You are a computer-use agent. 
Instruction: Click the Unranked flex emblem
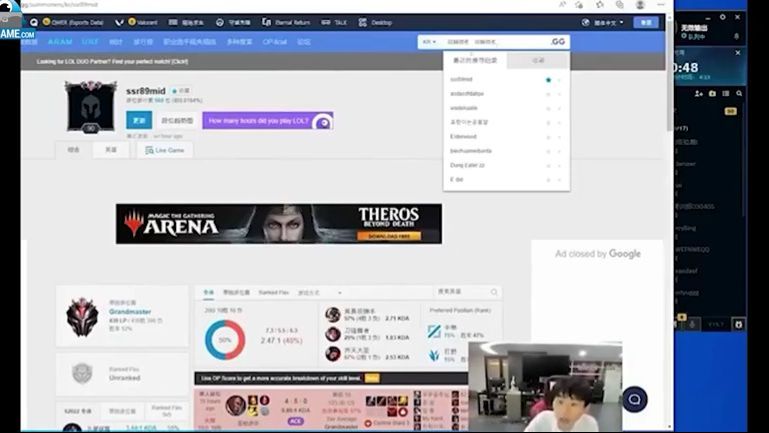point(82,373)
